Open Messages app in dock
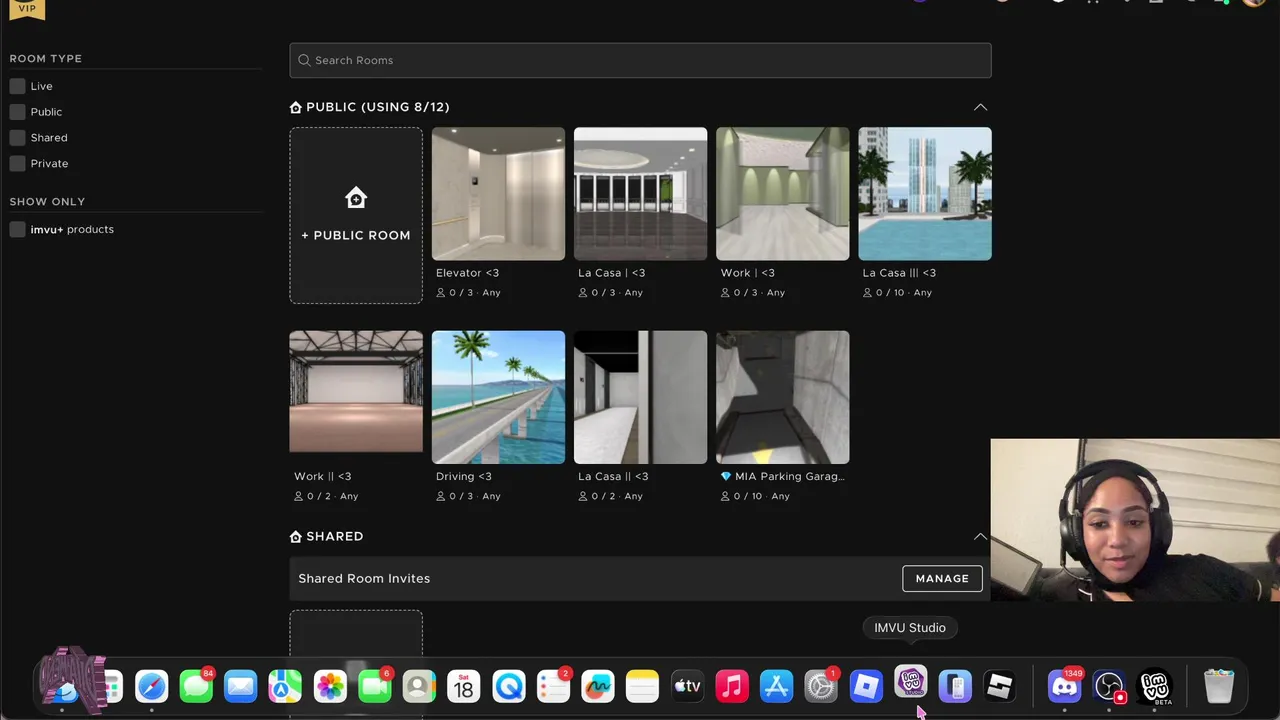1280x720 pixels. (196, 686)
